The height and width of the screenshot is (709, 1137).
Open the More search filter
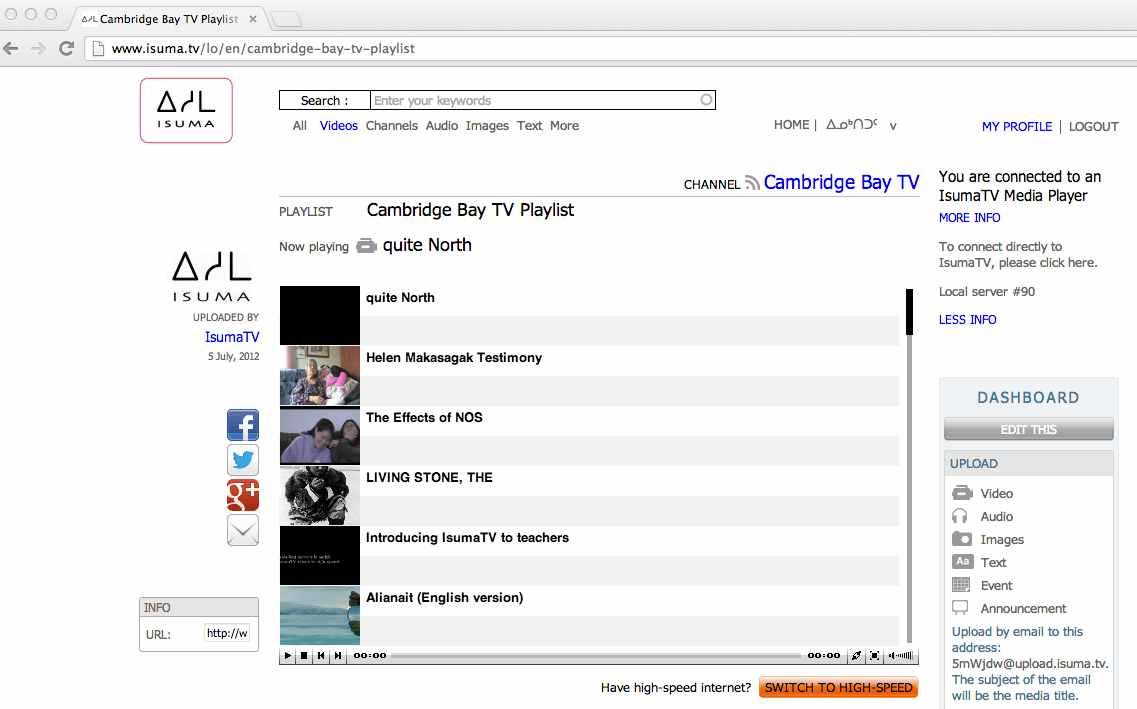564,125
